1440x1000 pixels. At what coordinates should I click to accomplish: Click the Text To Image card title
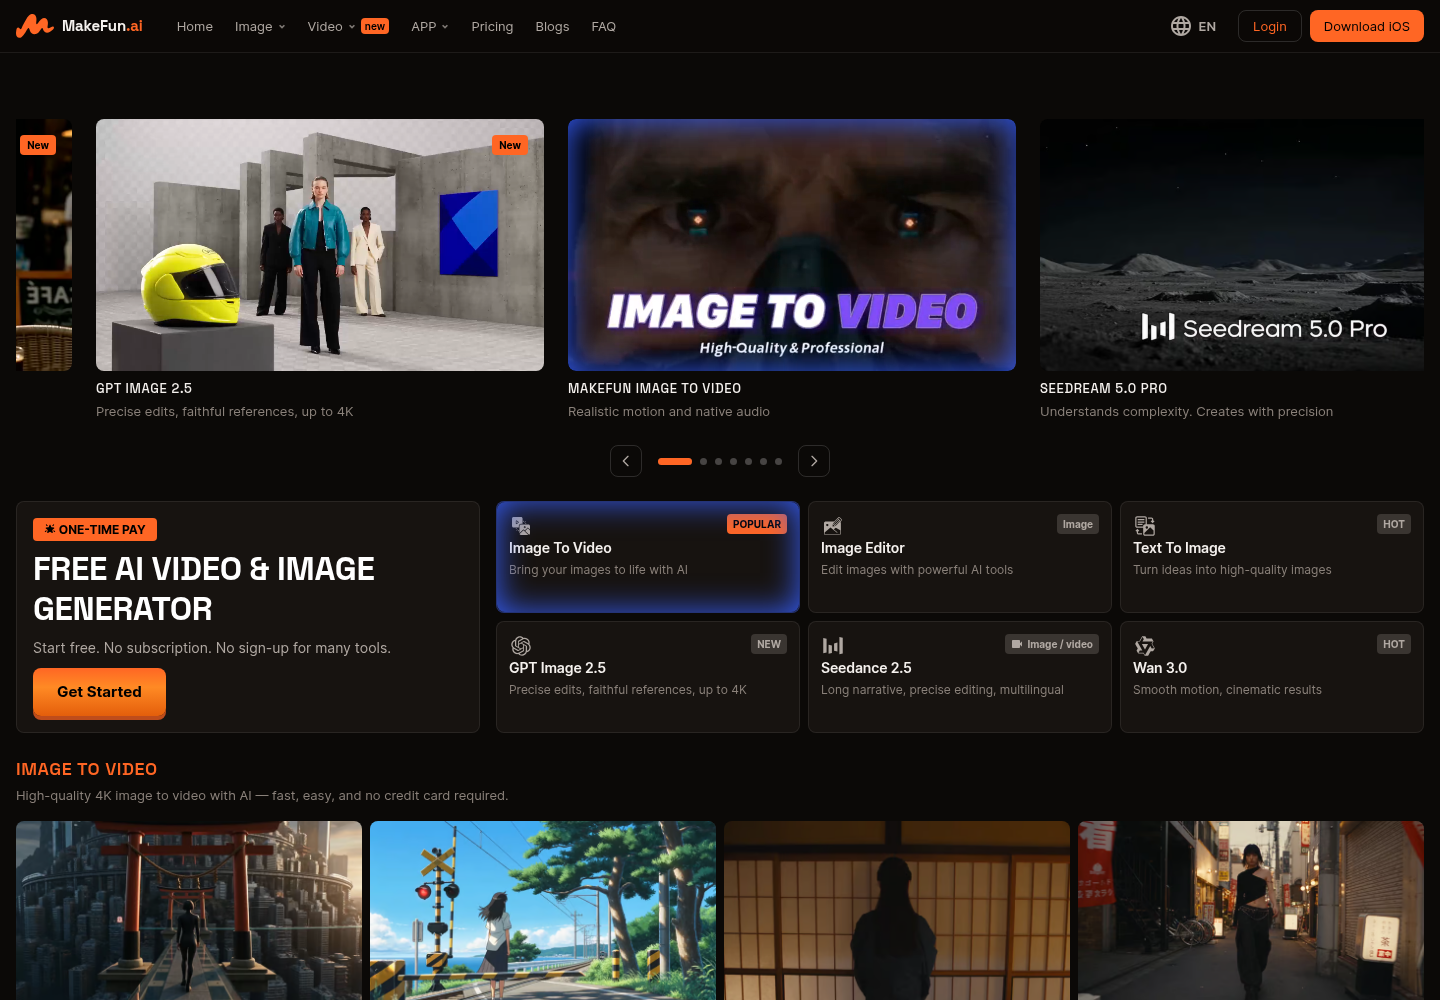[x=1179, y=548]
